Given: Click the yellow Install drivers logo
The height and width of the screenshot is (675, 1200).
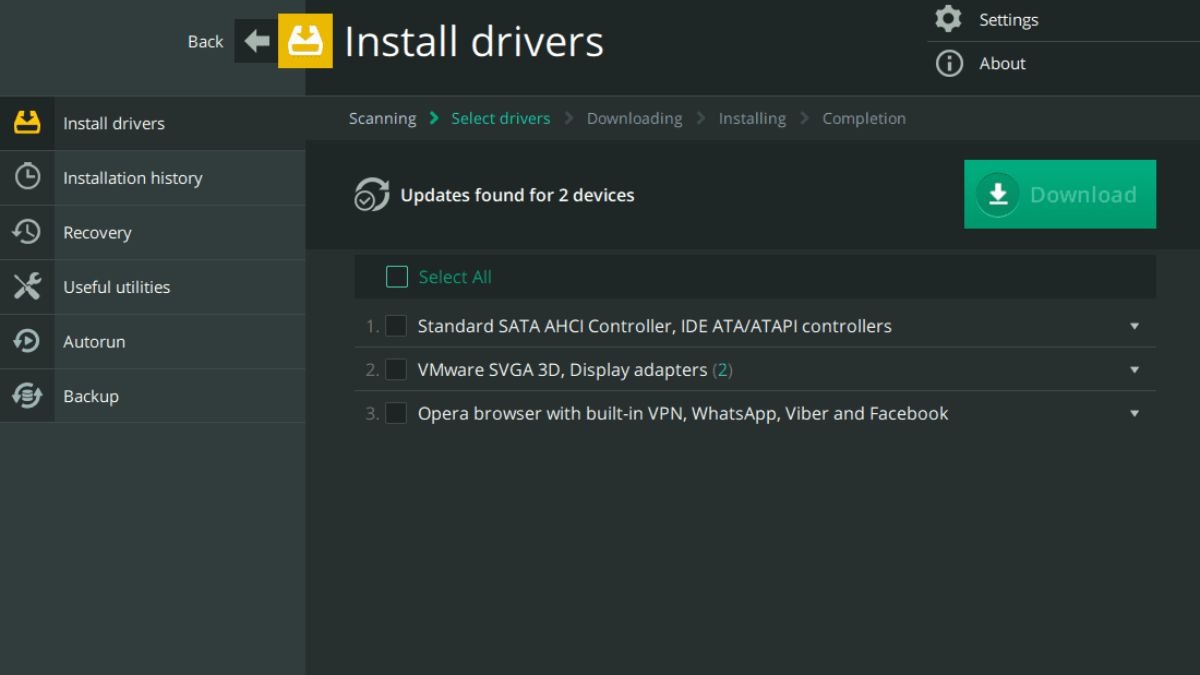Looking at the screenshot, I should pos(305,41).
